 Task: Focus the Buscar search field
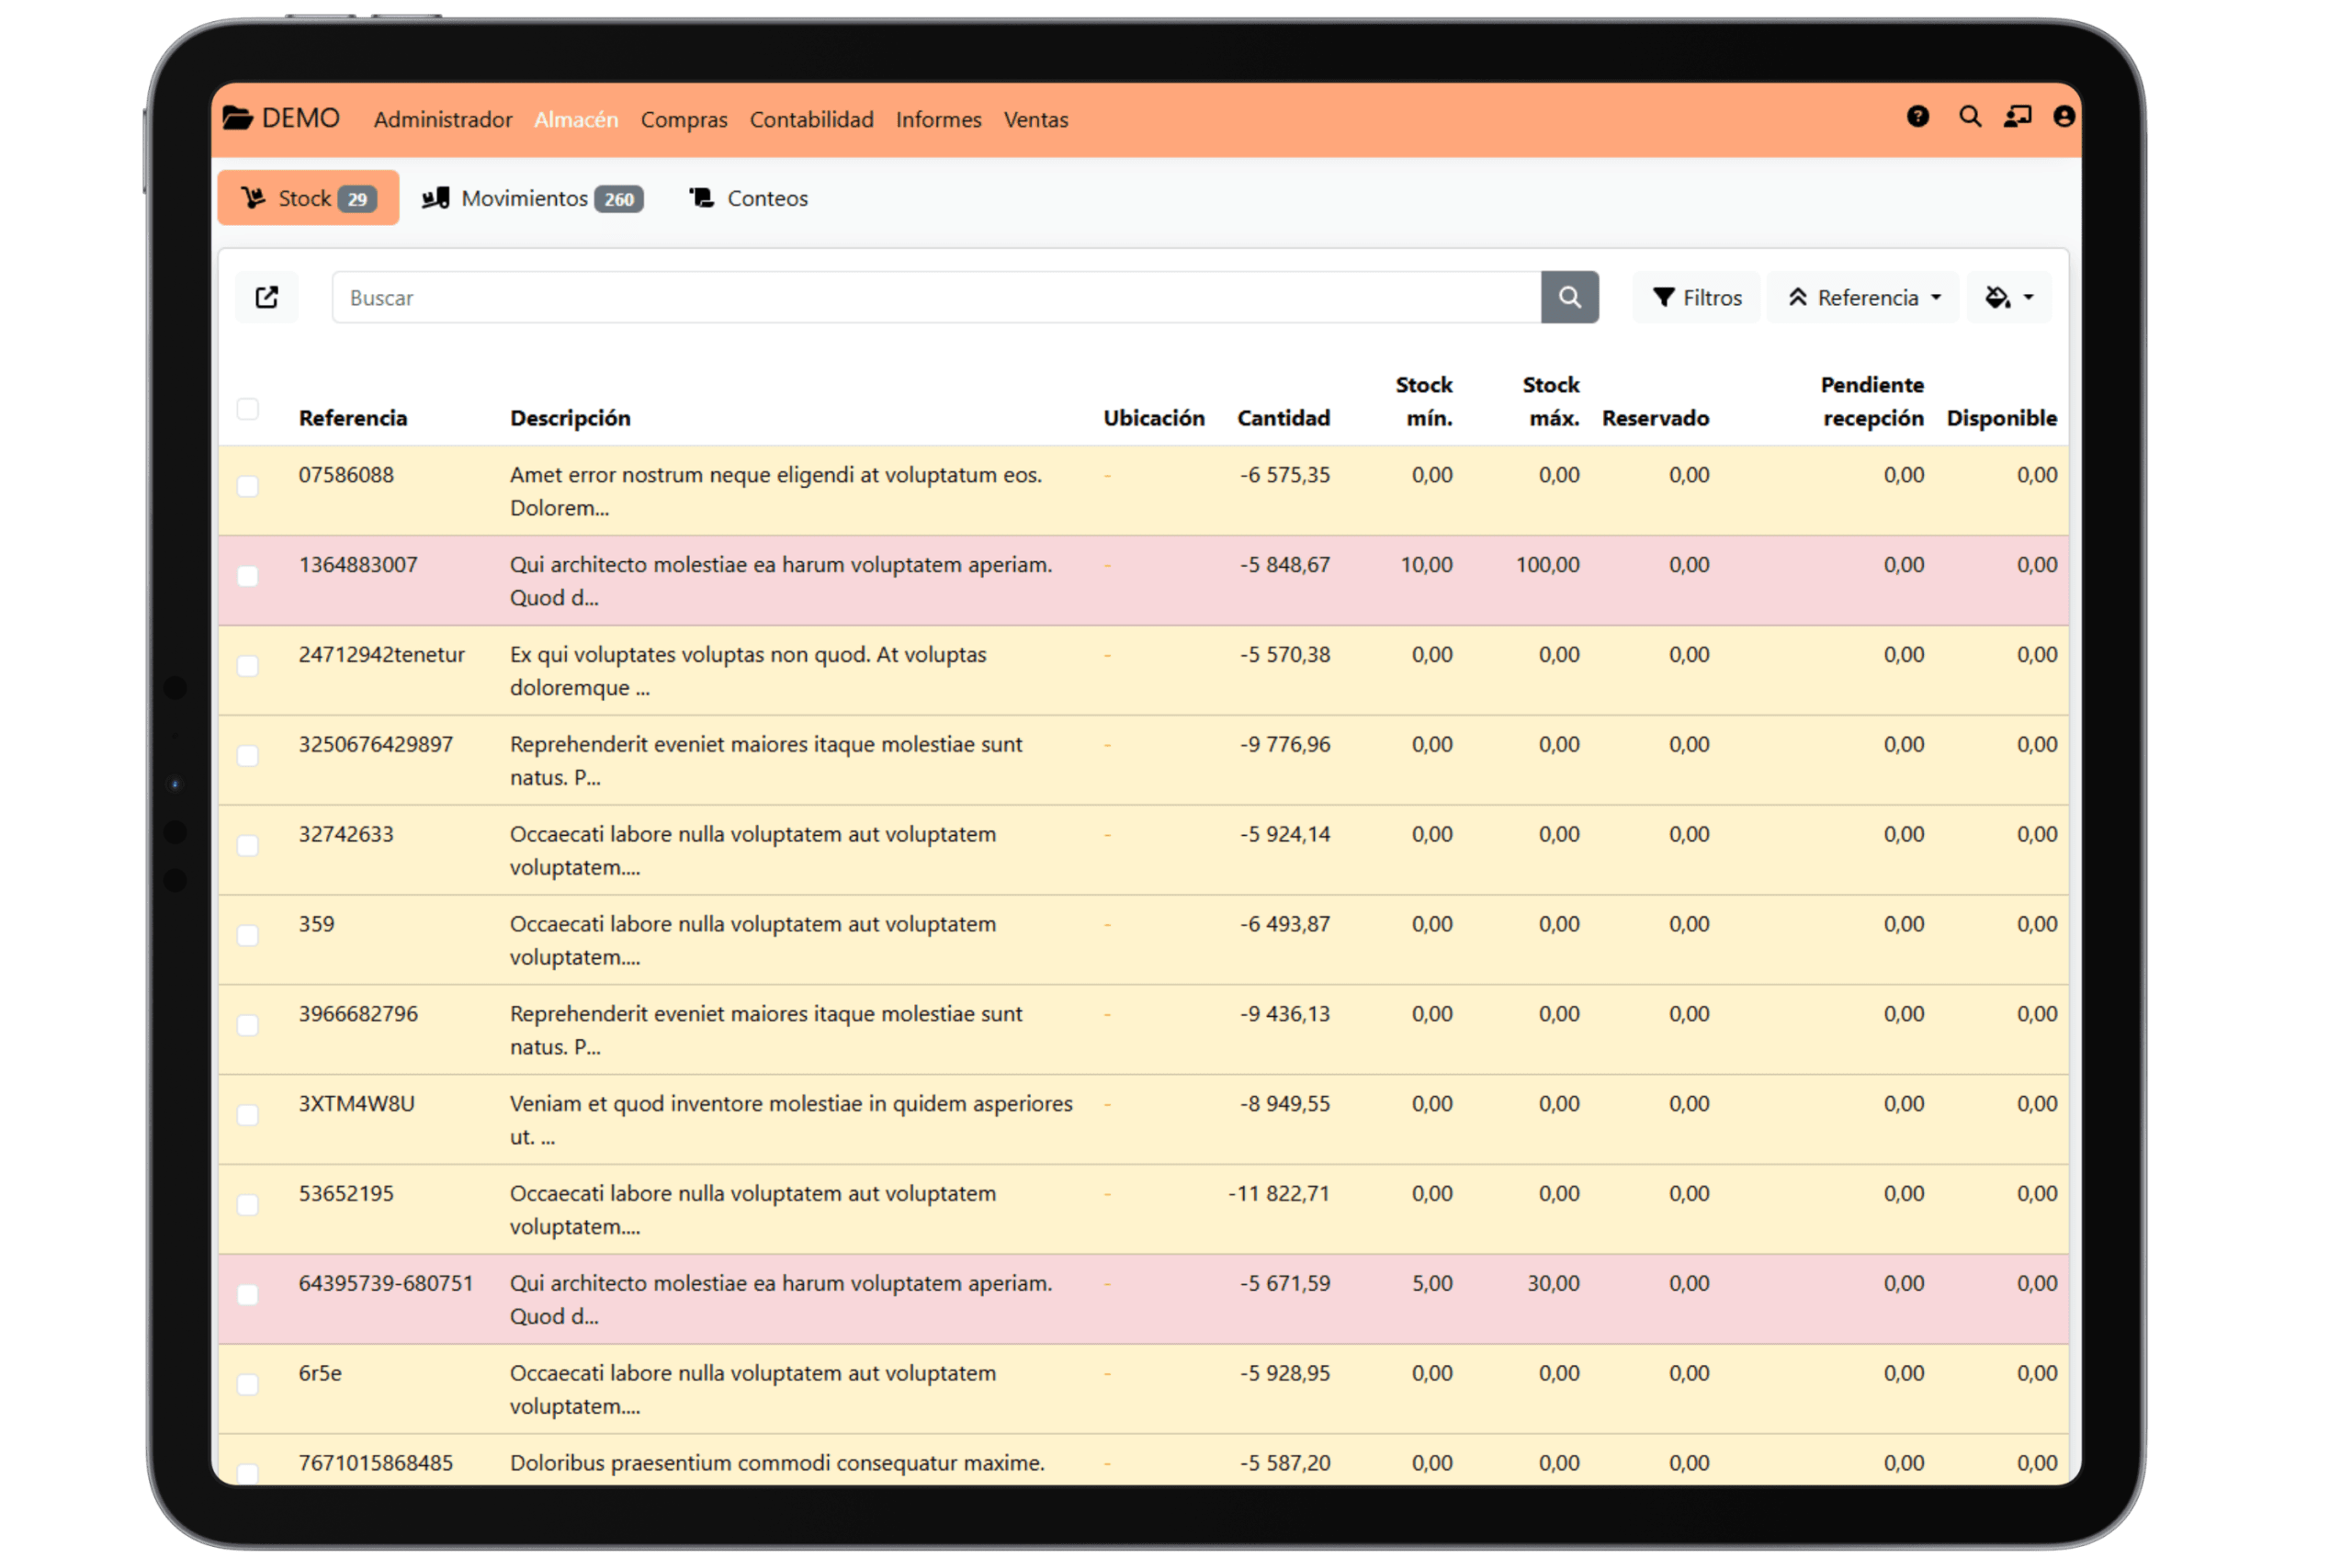pos(935,297)
